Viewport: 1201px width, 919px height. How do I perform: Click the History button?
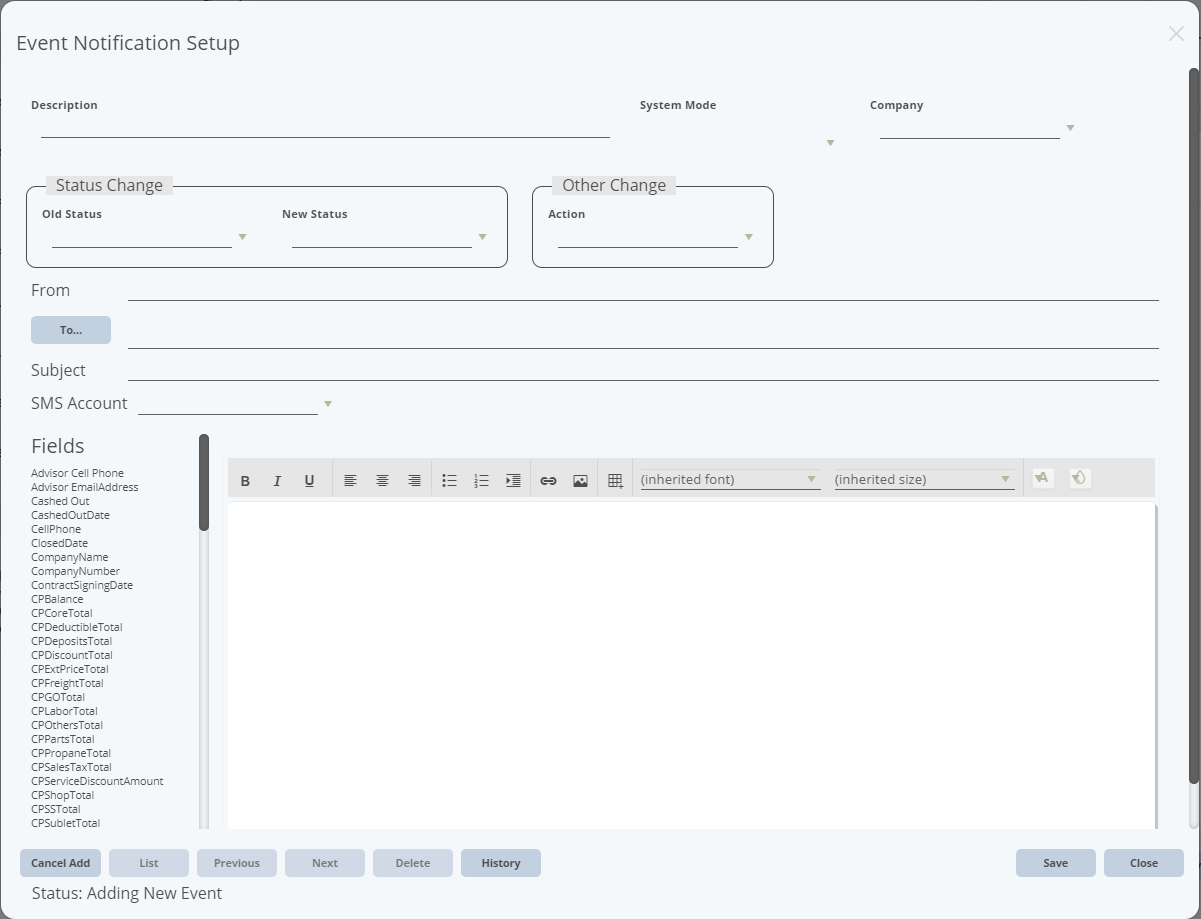[501, 863]
